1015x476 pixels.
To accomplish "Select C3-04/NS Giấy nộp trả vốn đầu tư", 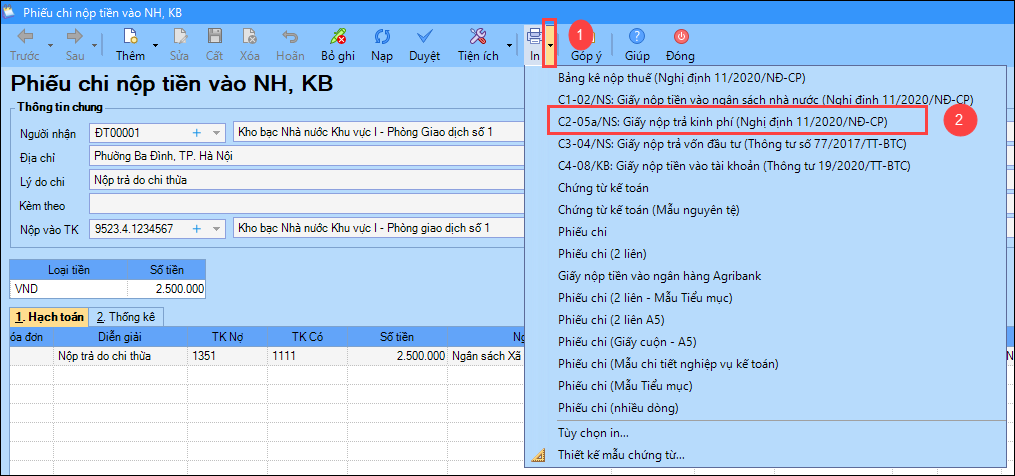I will [732, 144].
